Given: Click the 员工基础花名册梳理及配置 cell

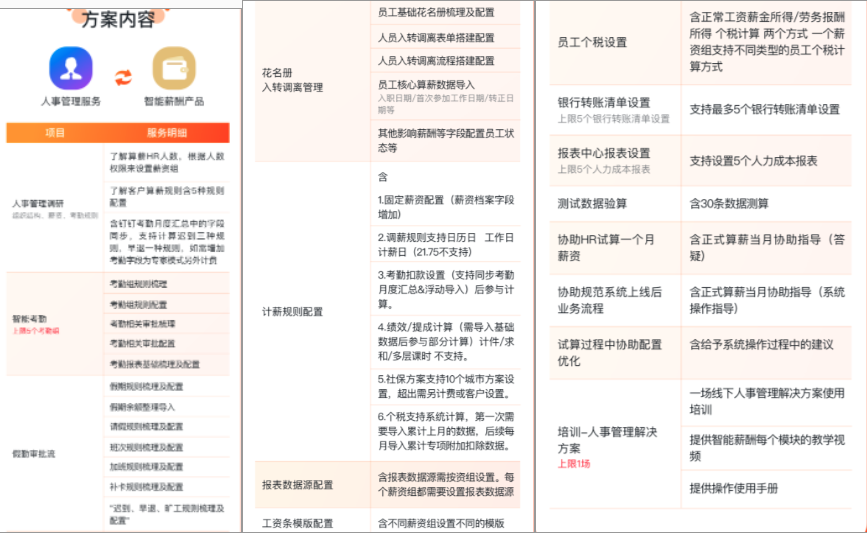Looking at the screenshot, I should [436, 12].
